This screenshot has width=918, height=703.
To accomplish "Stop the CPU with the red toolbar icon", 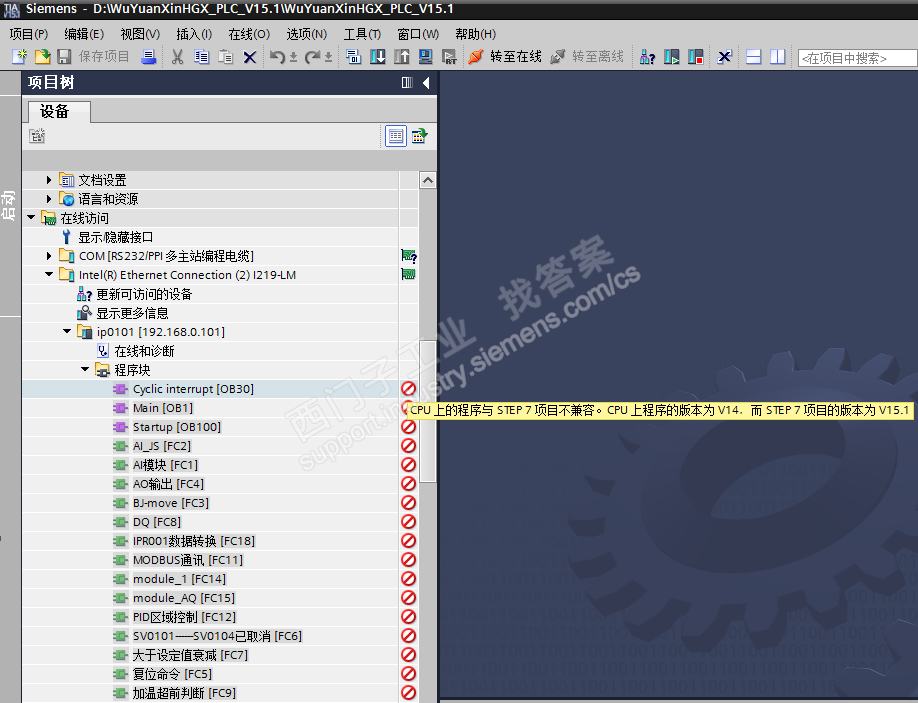I will click(x=696, y=57).
